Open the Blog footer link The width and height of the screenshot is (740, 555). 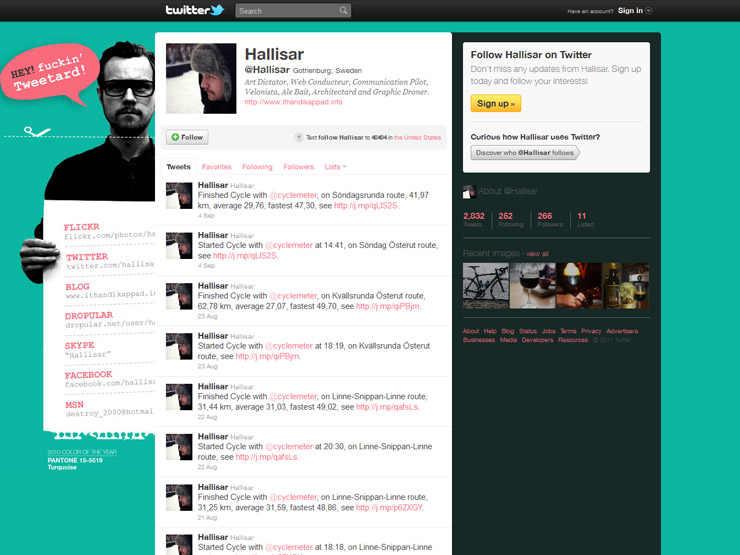pos(508,331)
